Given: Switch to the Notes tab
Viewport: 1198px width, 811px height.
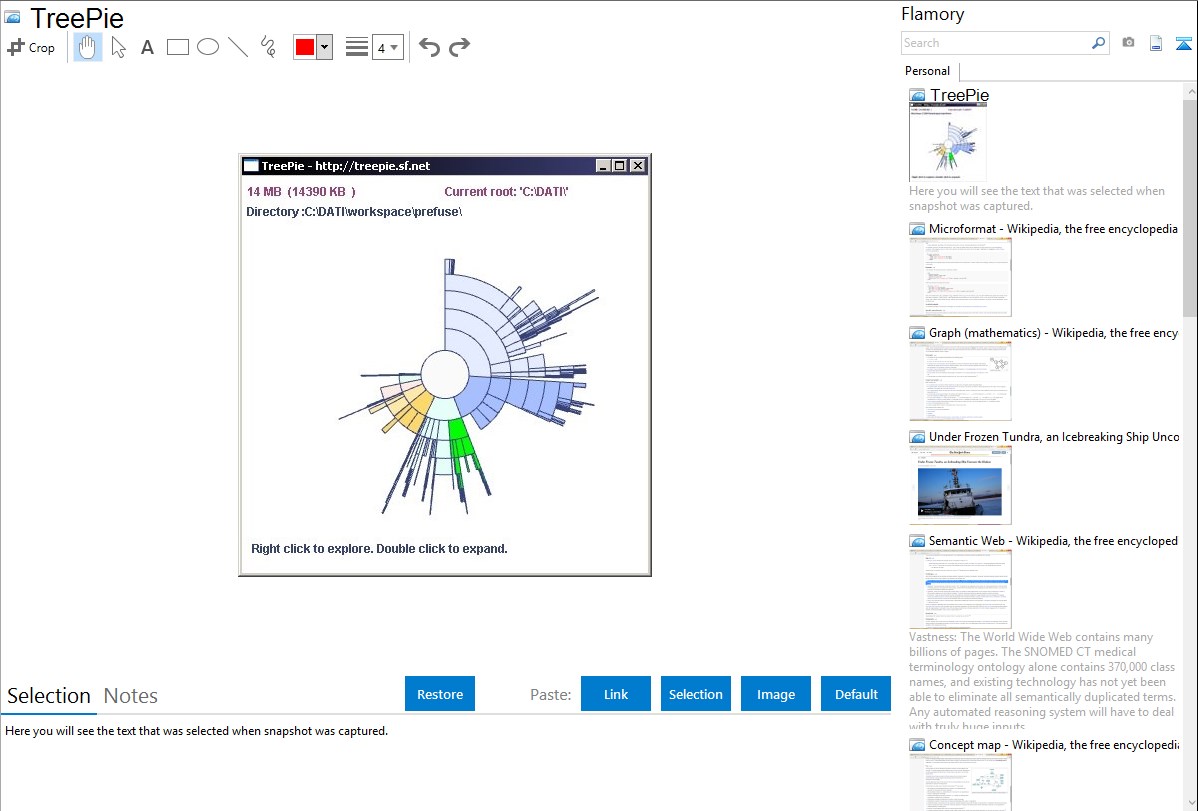Looking at the screenshot, I should tap(131, 696).
